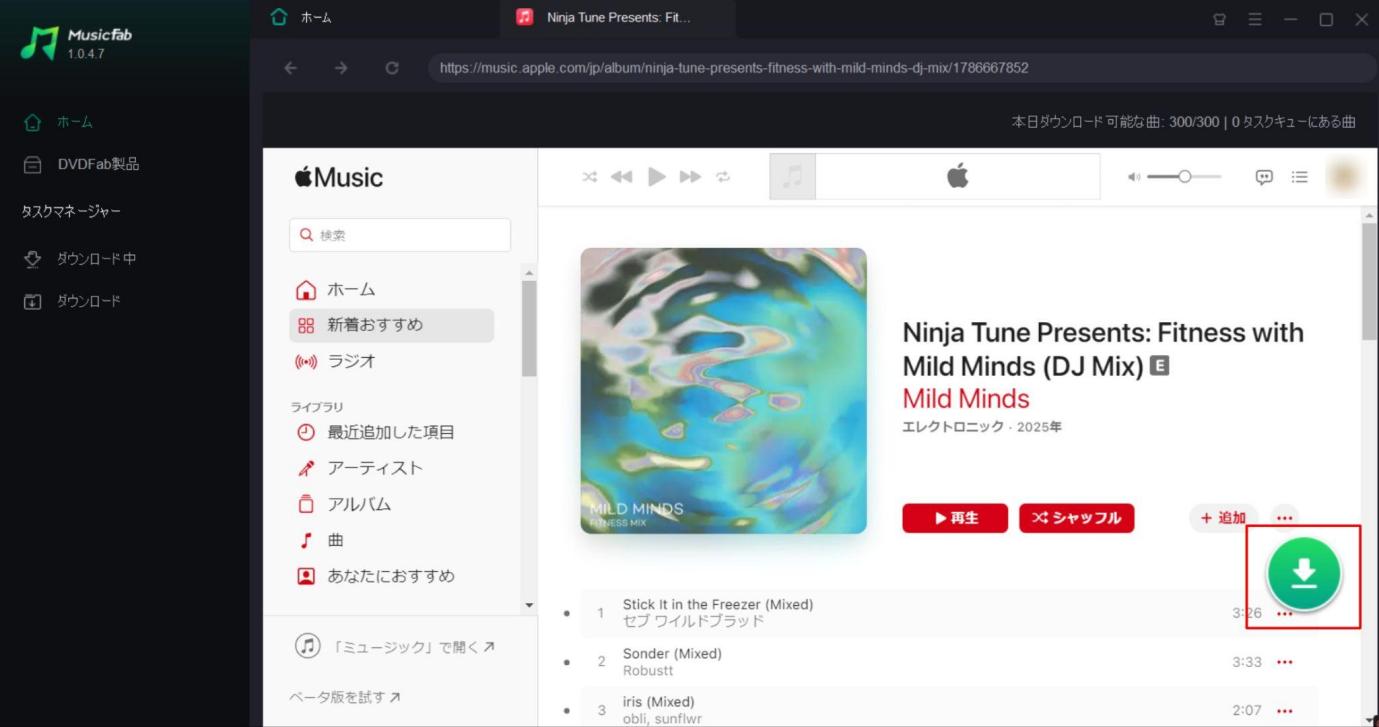Open more options for Sonder track
The width and height of the screenshot is (1379, 727).
coord(1285,662)
